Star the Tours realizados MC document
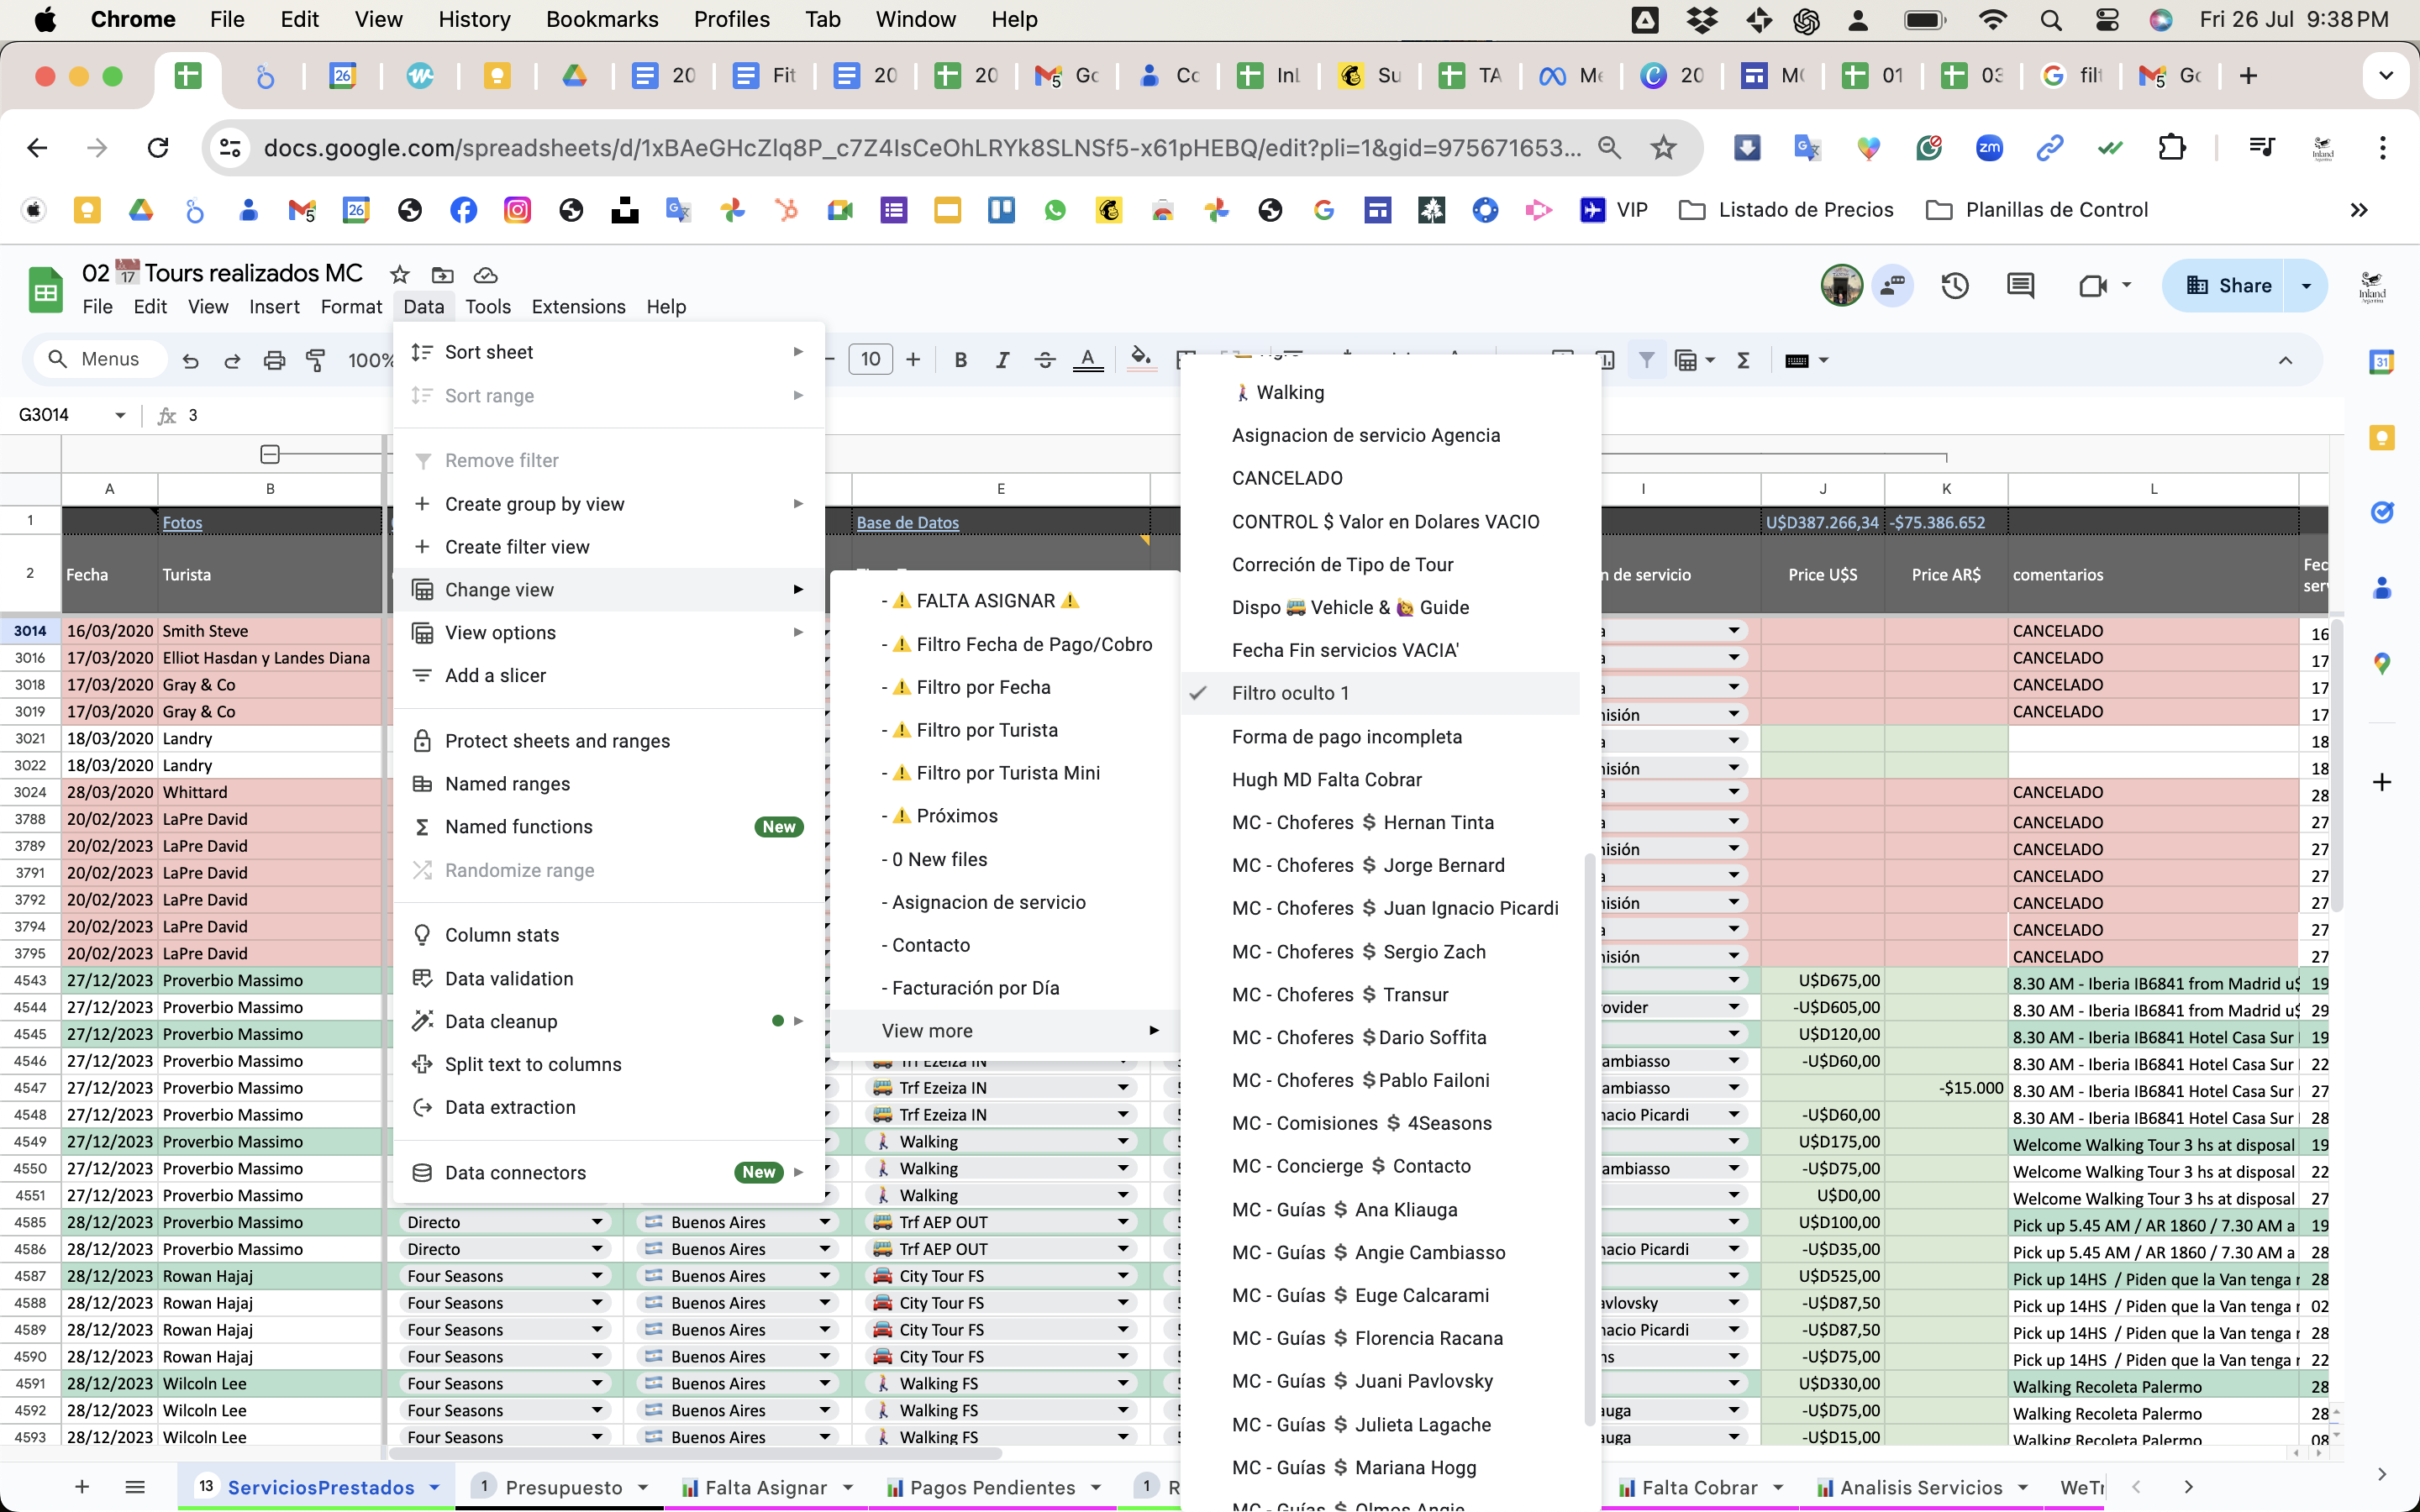Viewport: 2420px width, 1512px height. pyautogui.click(x=400, y=274)
